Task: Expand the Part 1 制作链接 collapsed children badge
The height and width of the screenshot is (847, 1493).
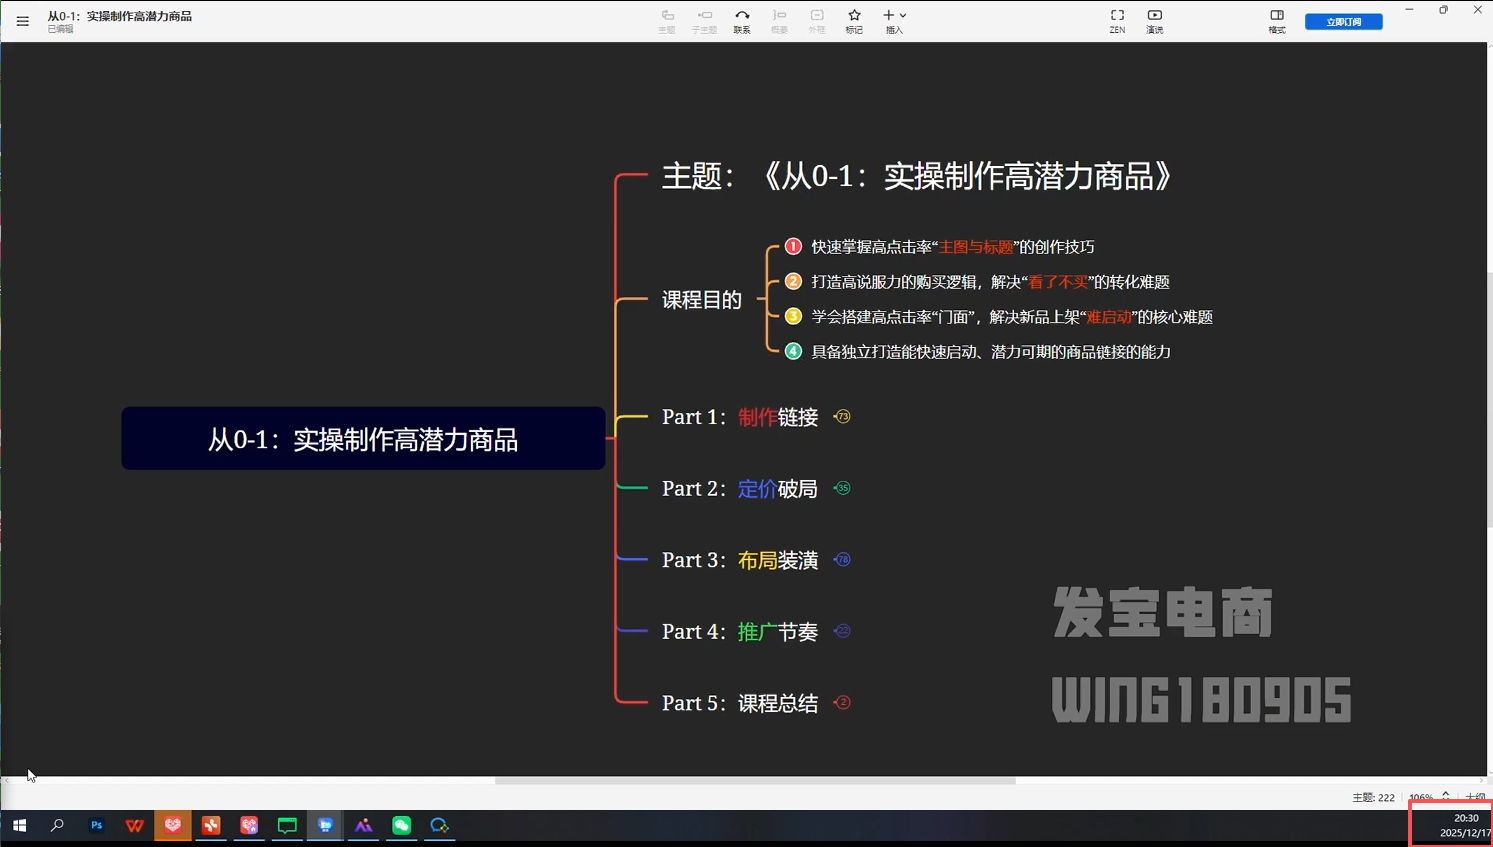Action: pos(842,417)
